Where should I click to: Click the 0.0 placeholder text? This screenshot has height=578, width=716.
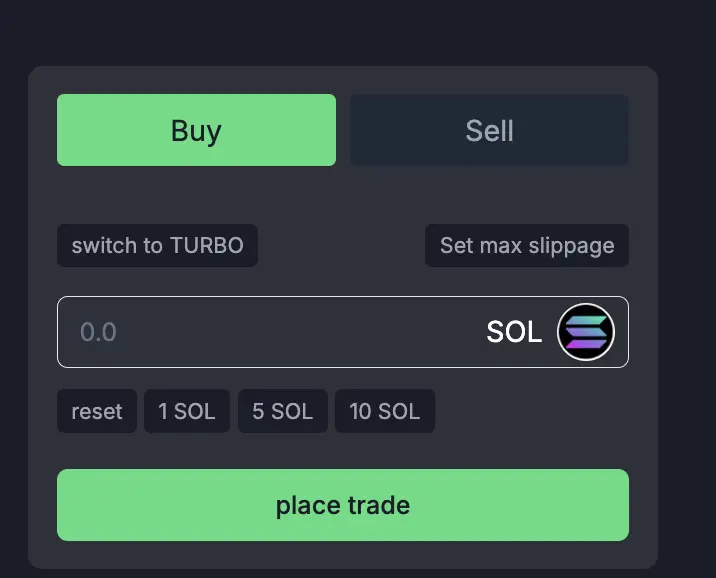[98, 332]
